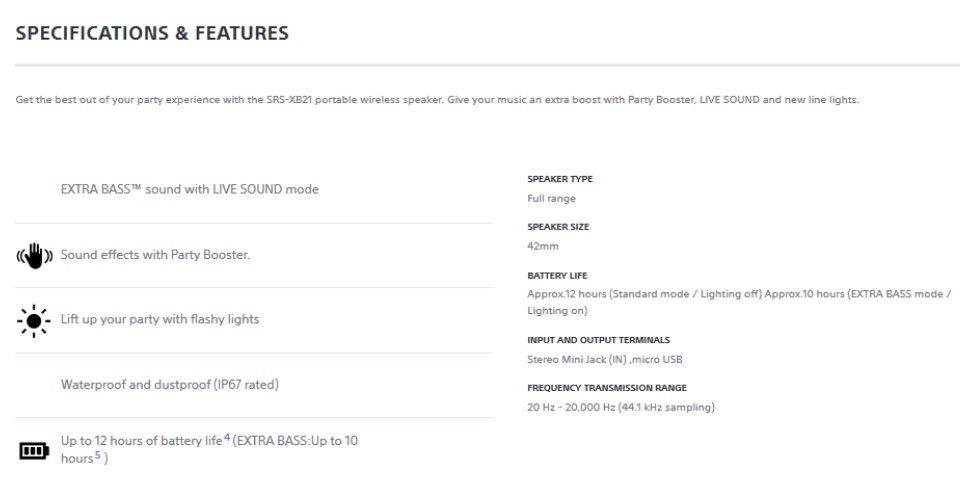The image size is (960, 499).
Task: Click the 42mm speaker size value
Action: click(543, 246)
